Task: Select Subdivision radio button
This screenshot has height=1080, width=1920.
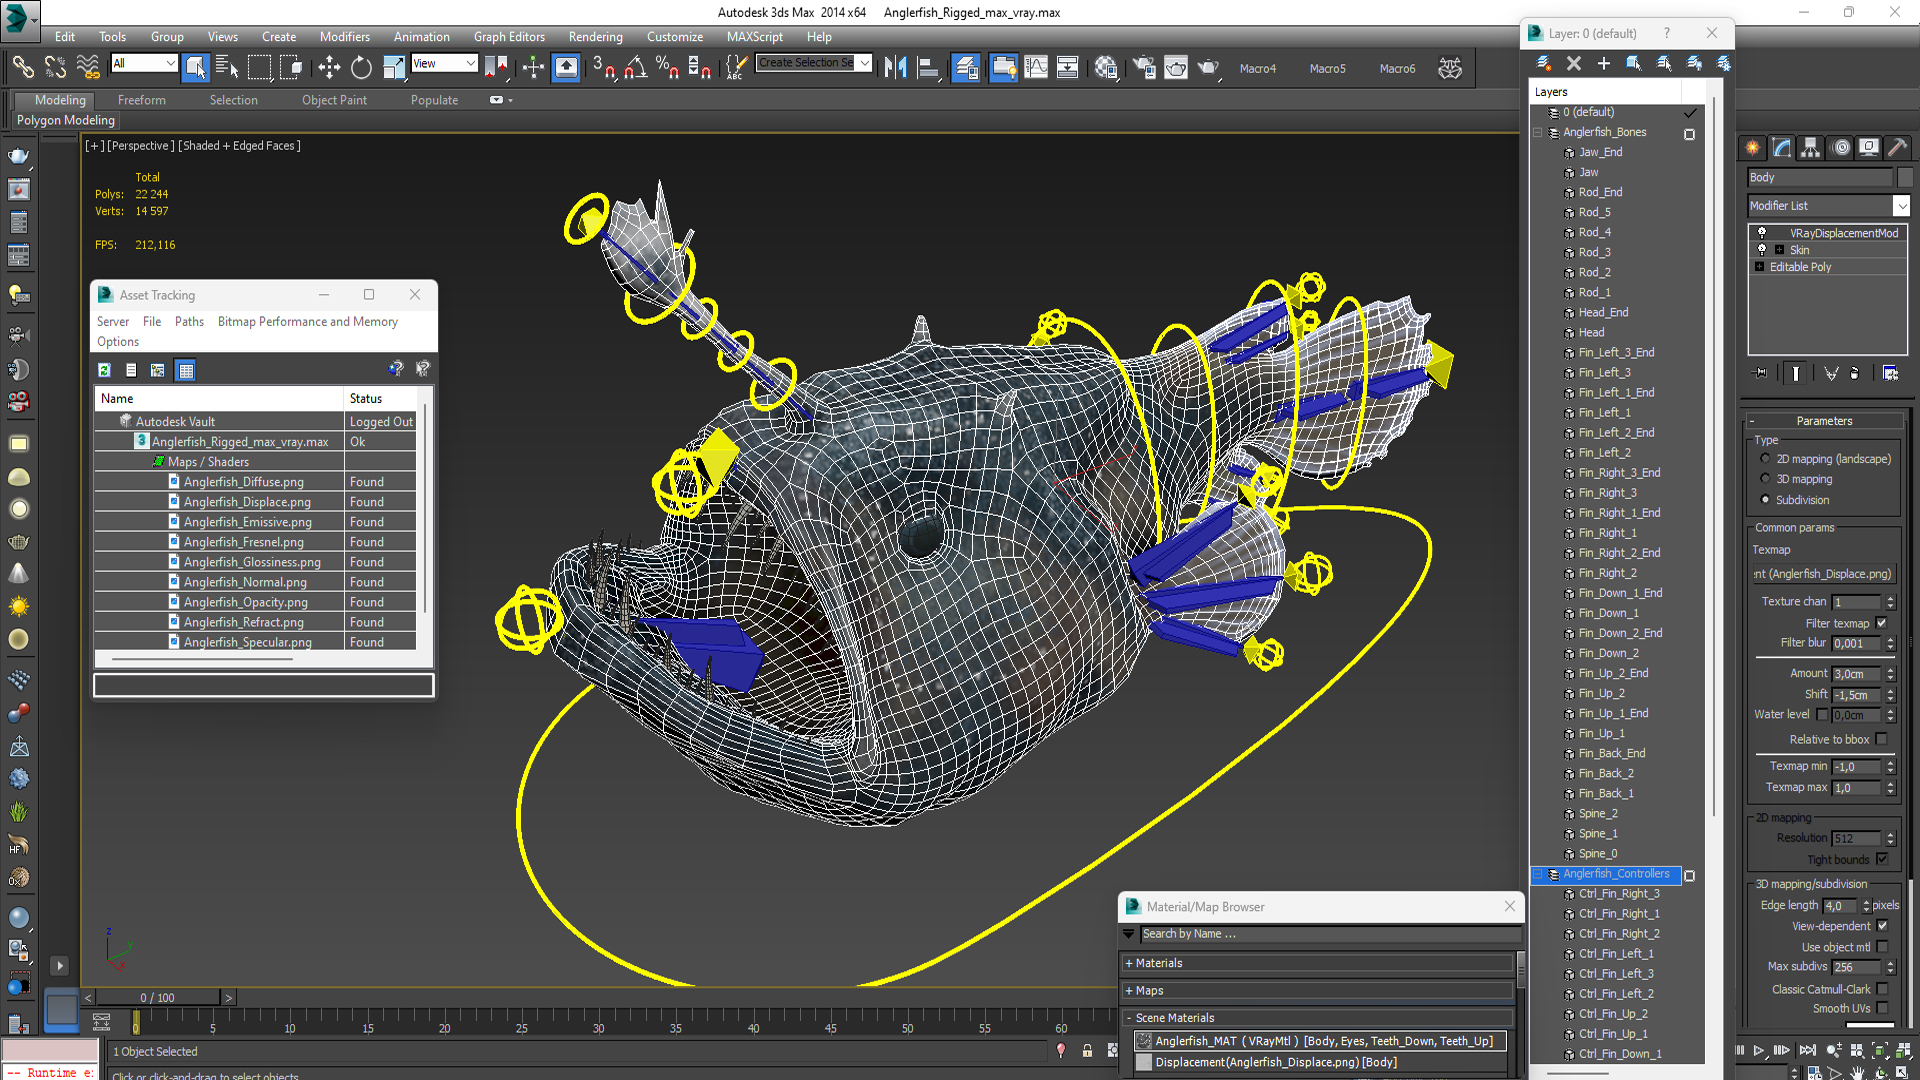Action: click(x=1765, y=499)
